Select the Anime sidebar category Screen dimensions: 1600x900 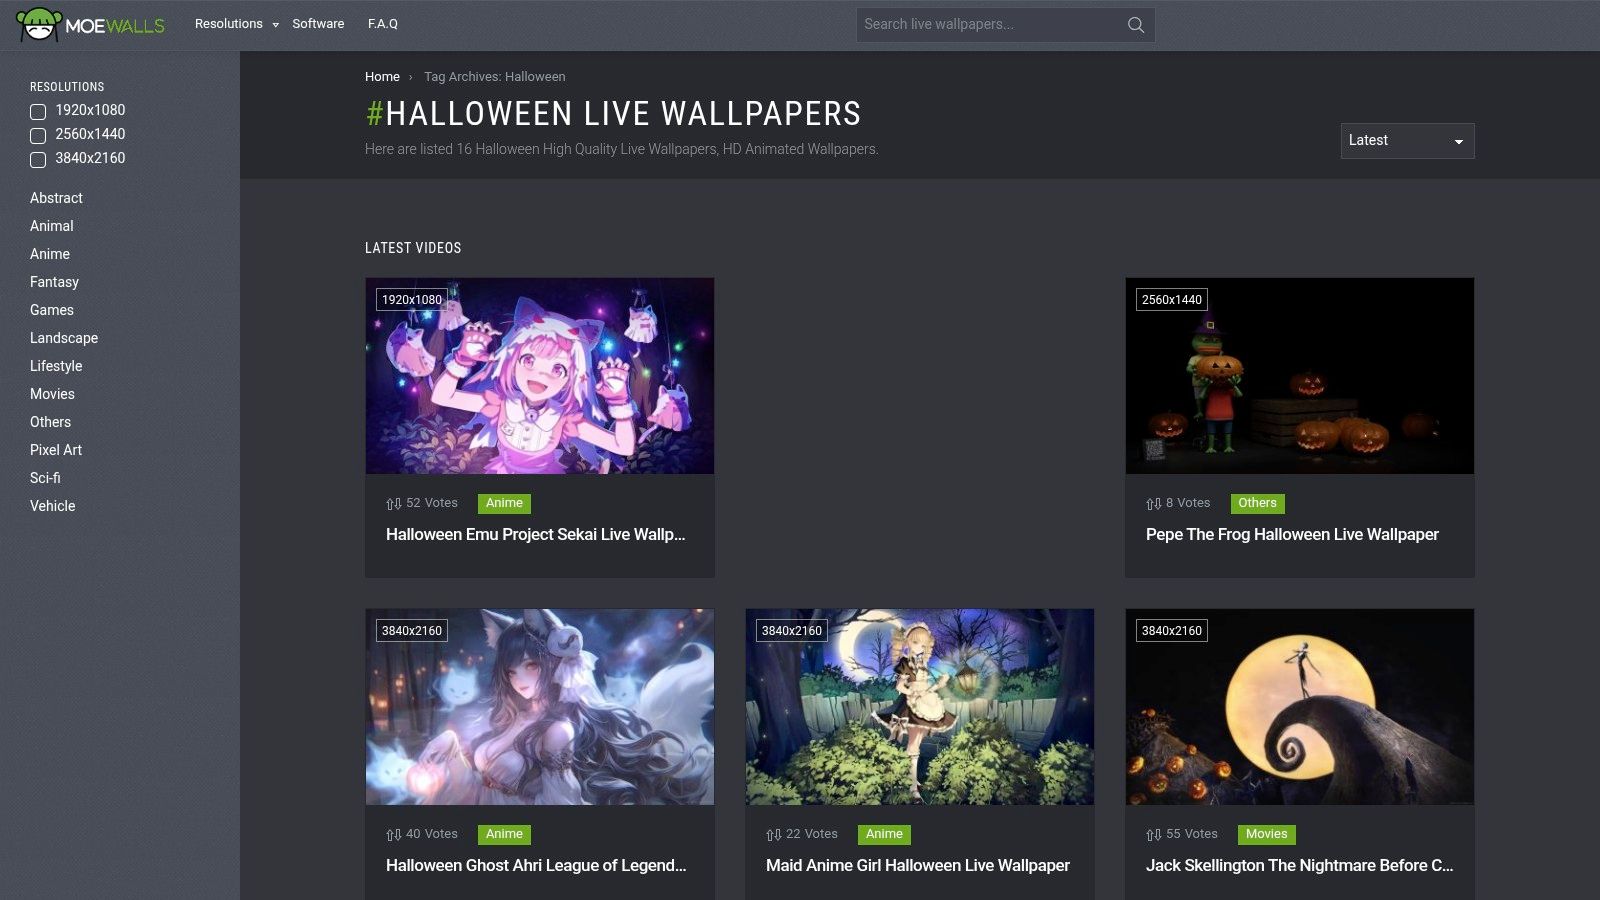pos(50,254)
